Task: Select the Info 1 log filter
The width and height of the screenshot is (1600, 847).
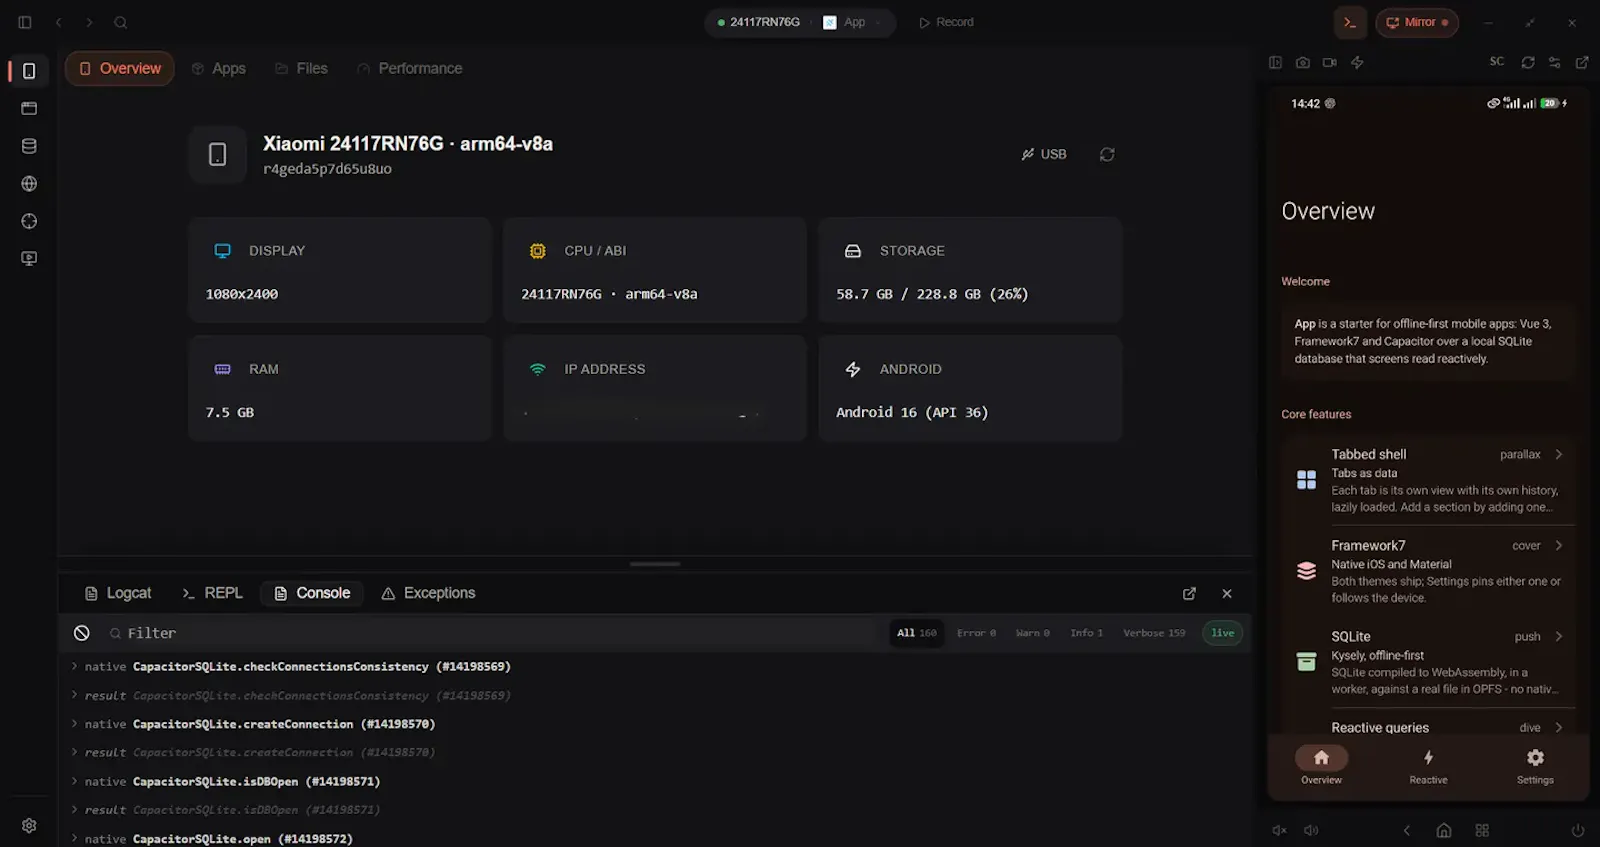Action: [1087, 633]
